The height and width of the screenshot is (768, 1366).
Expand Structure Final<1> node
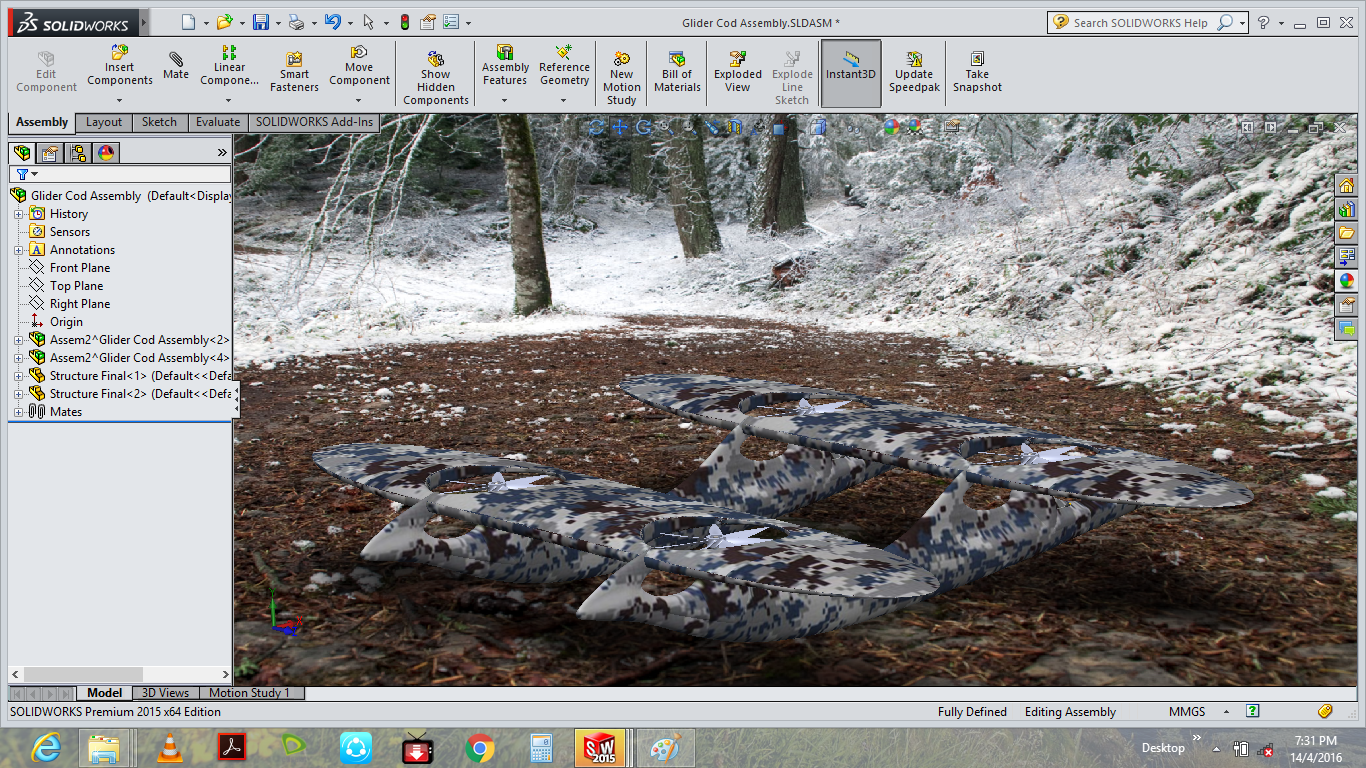[x=18, y=376]
